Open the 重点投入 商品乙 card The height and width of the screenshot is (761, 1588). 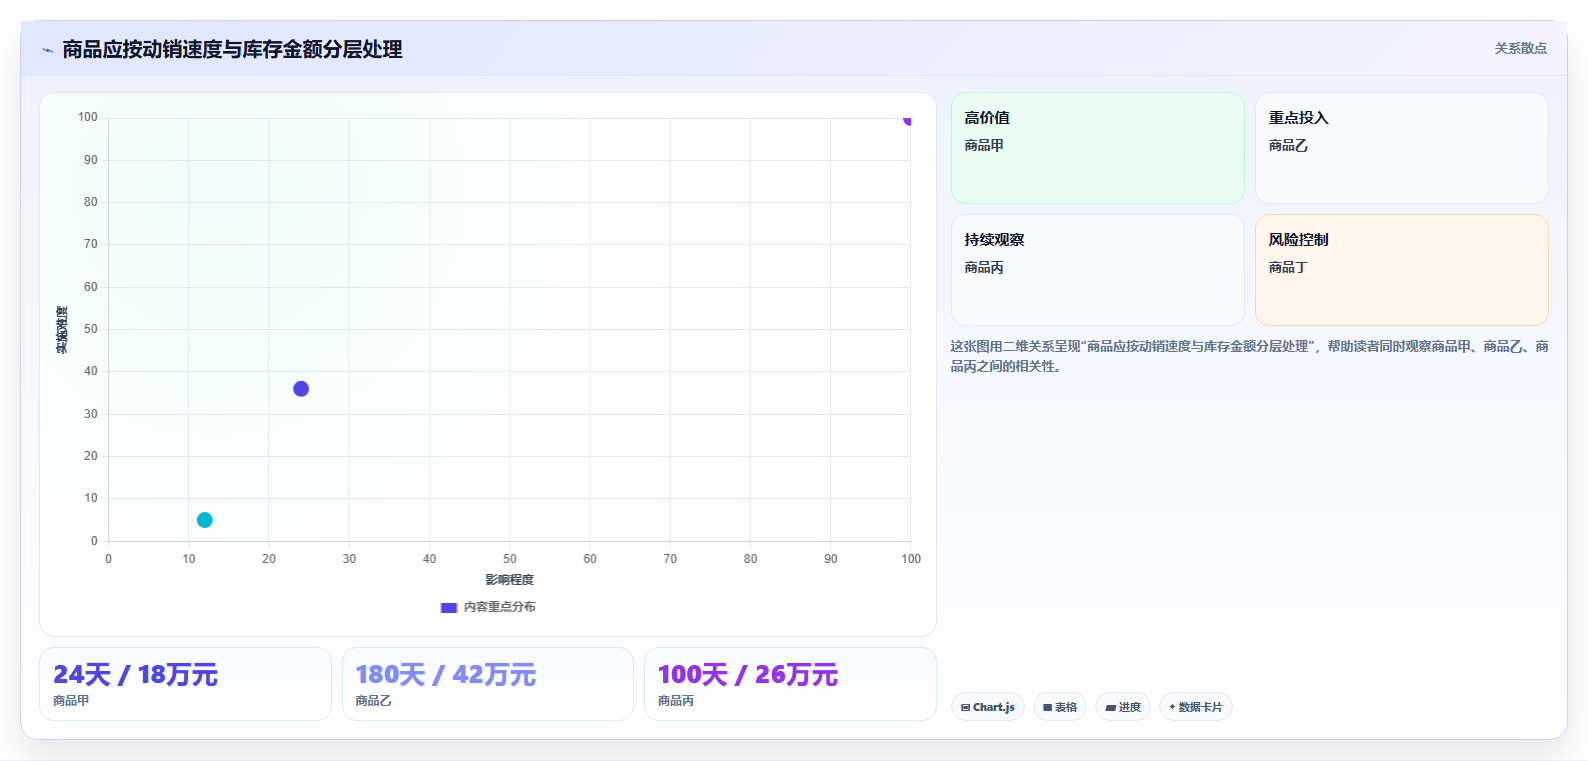pos(1401,148)
